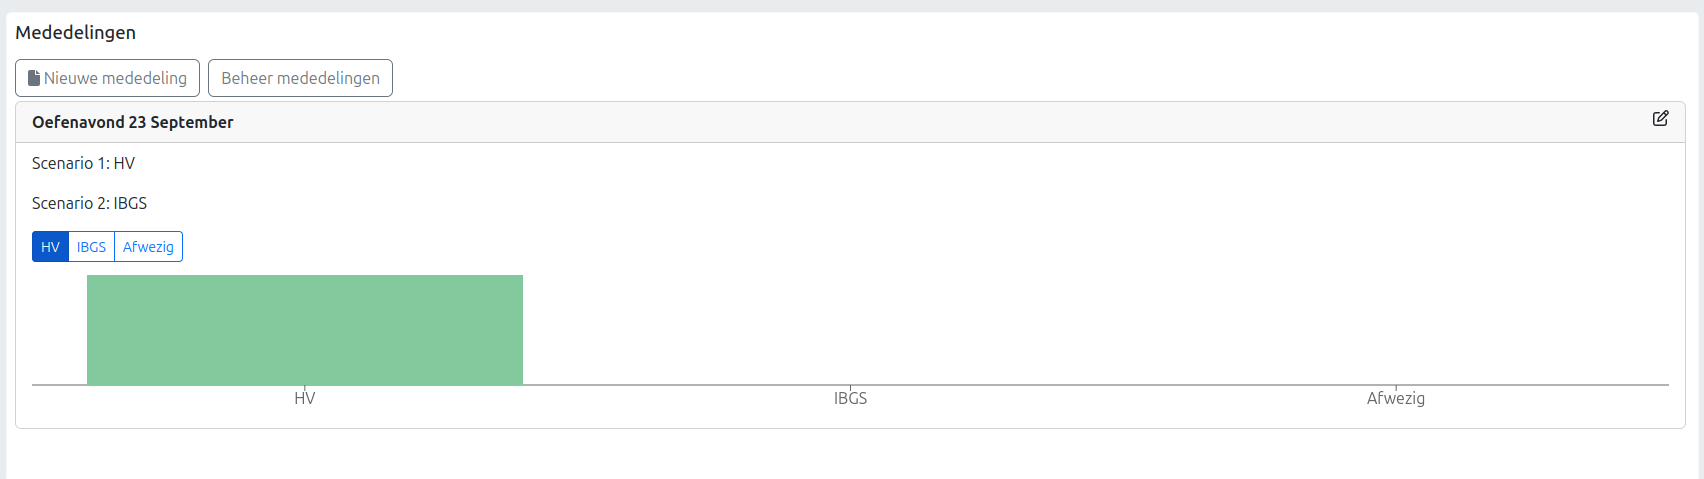The image size is (1704, 479).
Task: Click the Oefenavond 23 September title
Action: click(133, 122)
